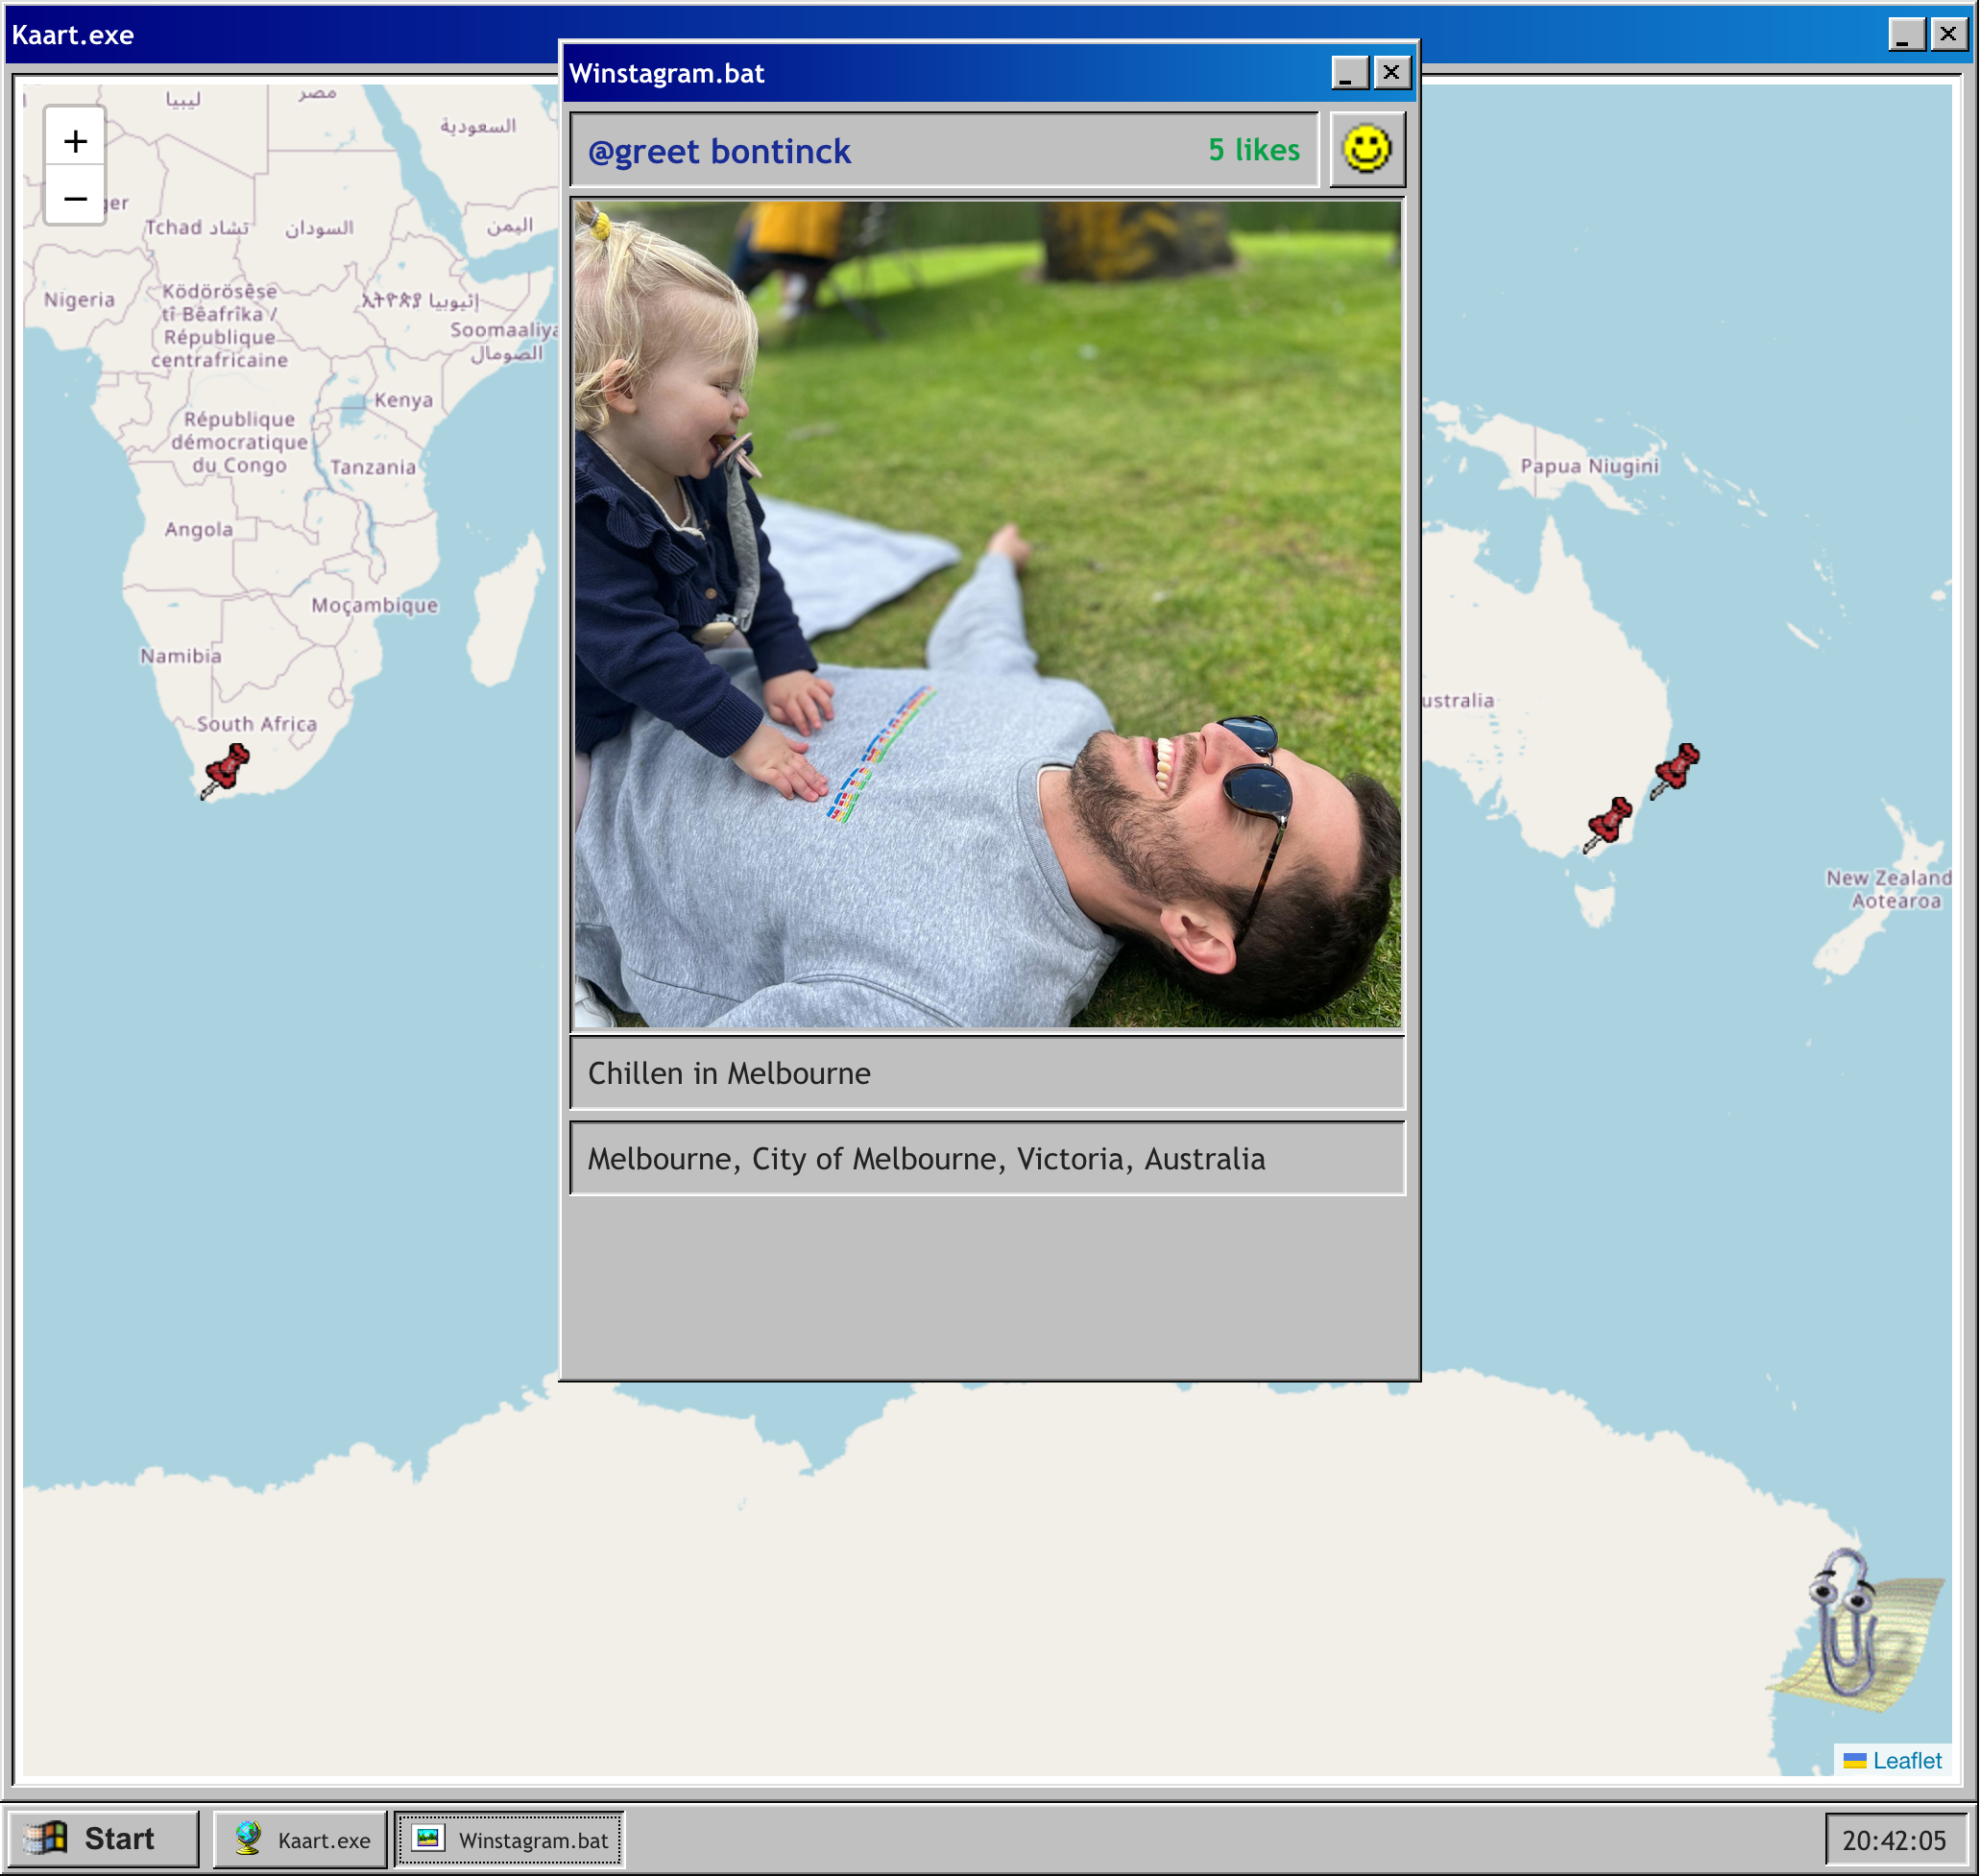Click the Clippy paperclip assistant
1980x1876 pixels.
point(1848,1631)
